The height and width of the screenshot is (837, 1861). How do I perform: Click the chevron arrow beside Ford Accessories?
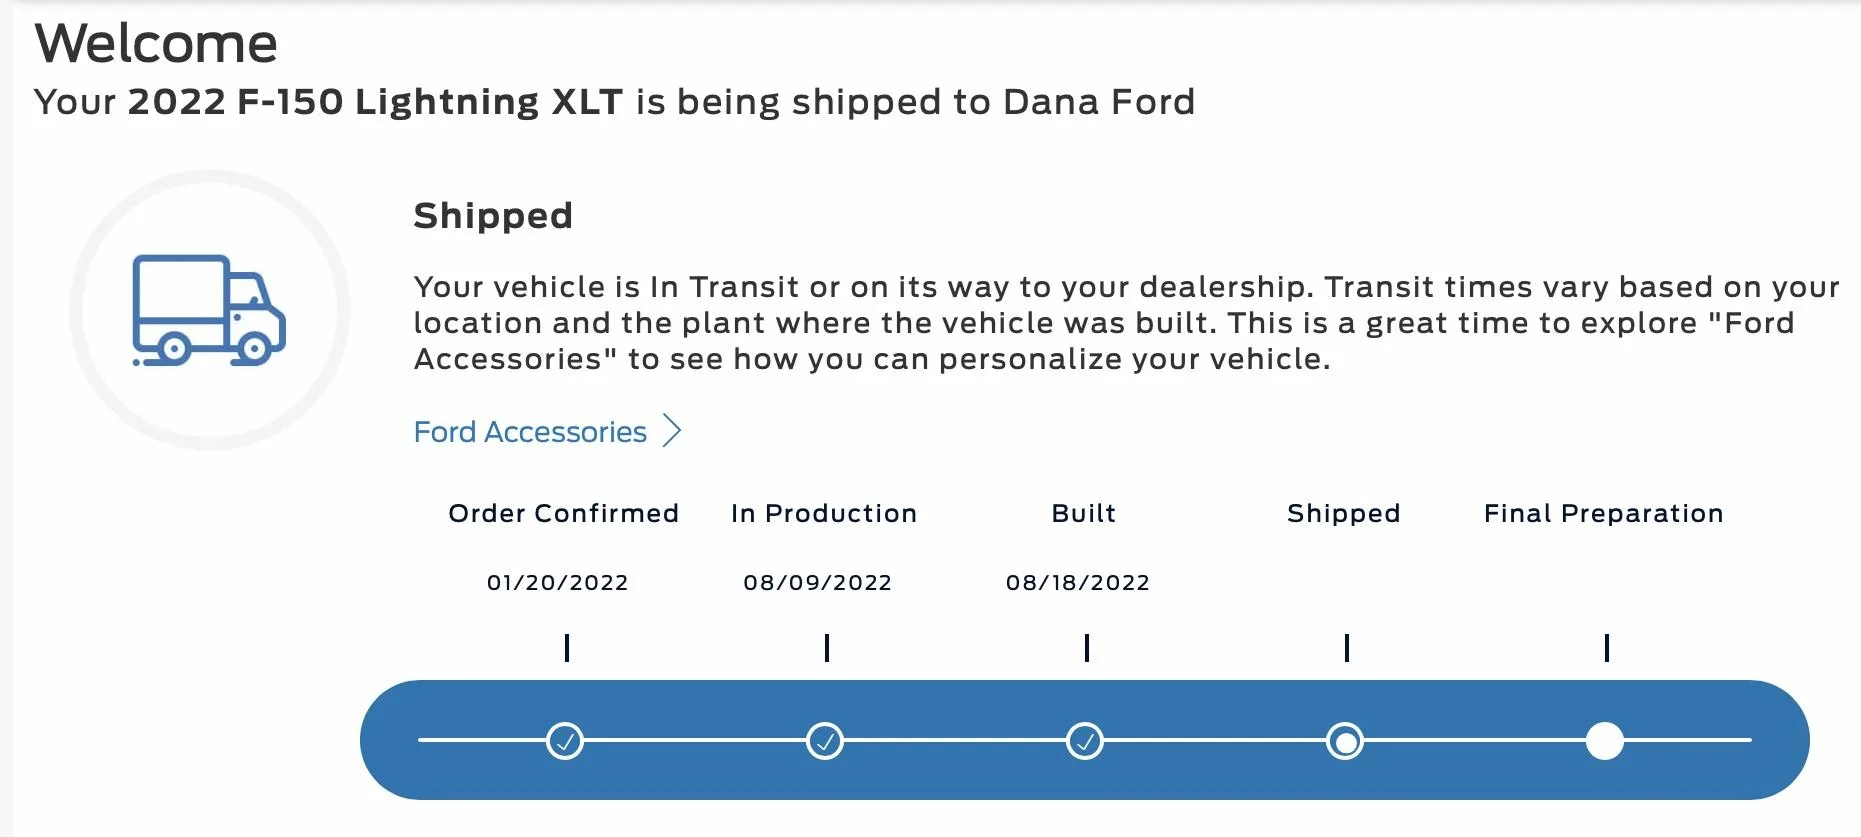(673, 431)
